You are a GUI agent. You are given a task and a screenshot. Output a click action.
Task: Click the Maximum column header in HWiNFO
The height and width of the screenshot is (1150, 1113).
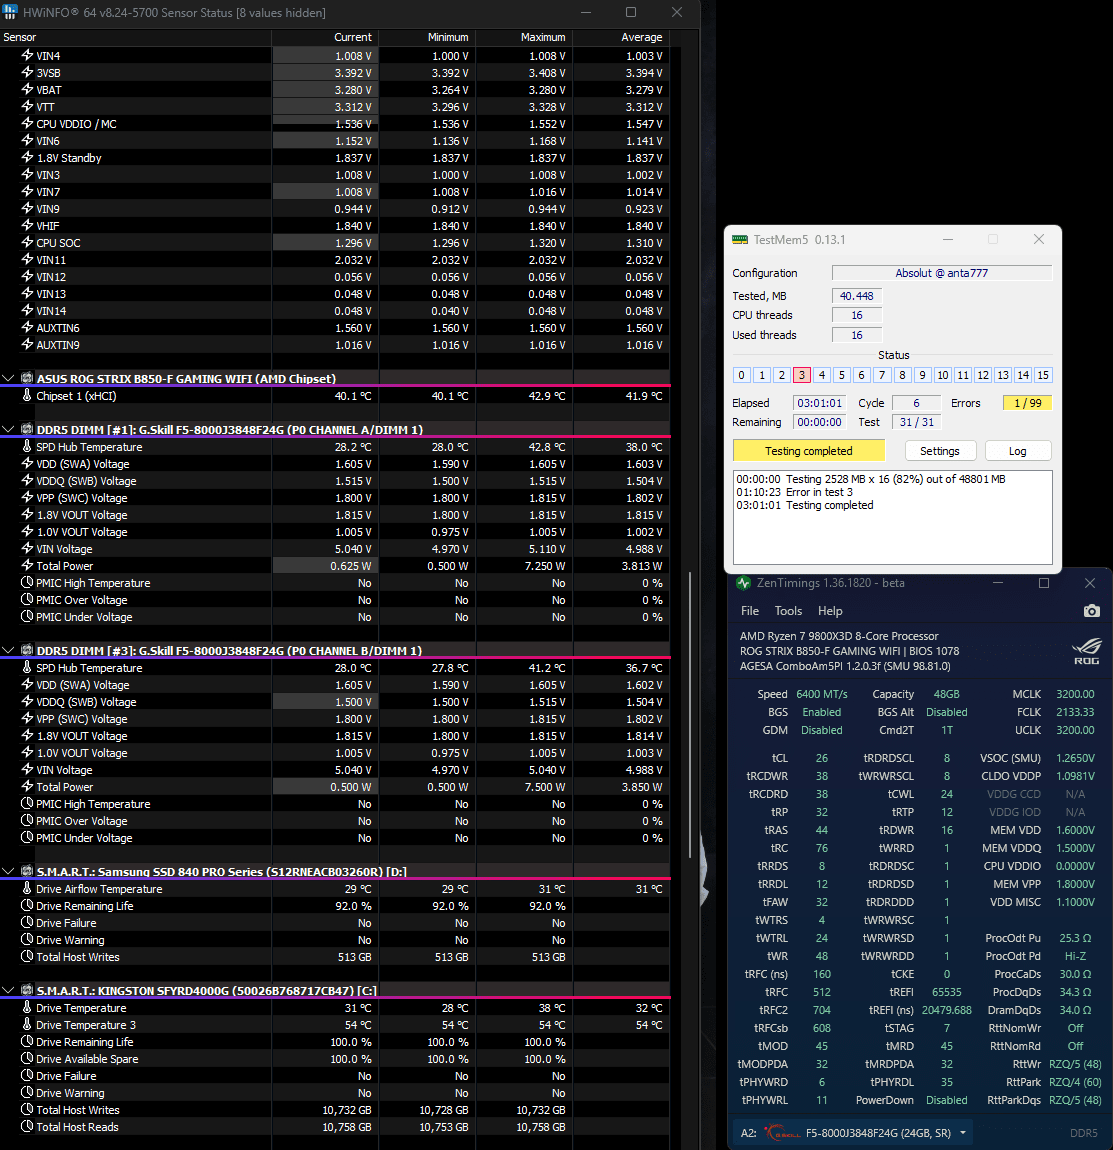click(x=524, y=37)
